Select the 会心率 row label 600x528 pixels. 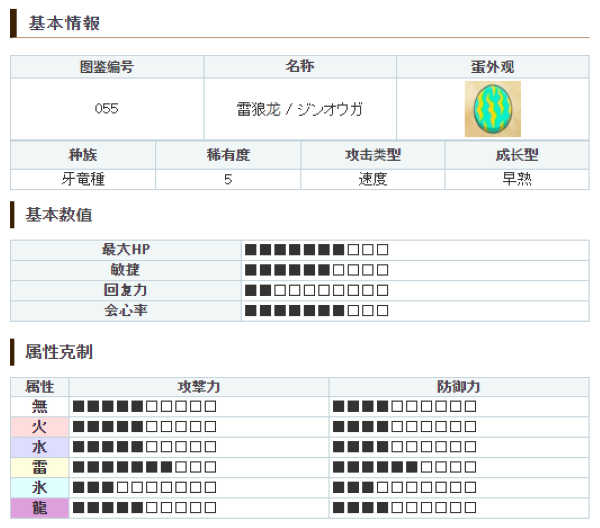point(126,311)
